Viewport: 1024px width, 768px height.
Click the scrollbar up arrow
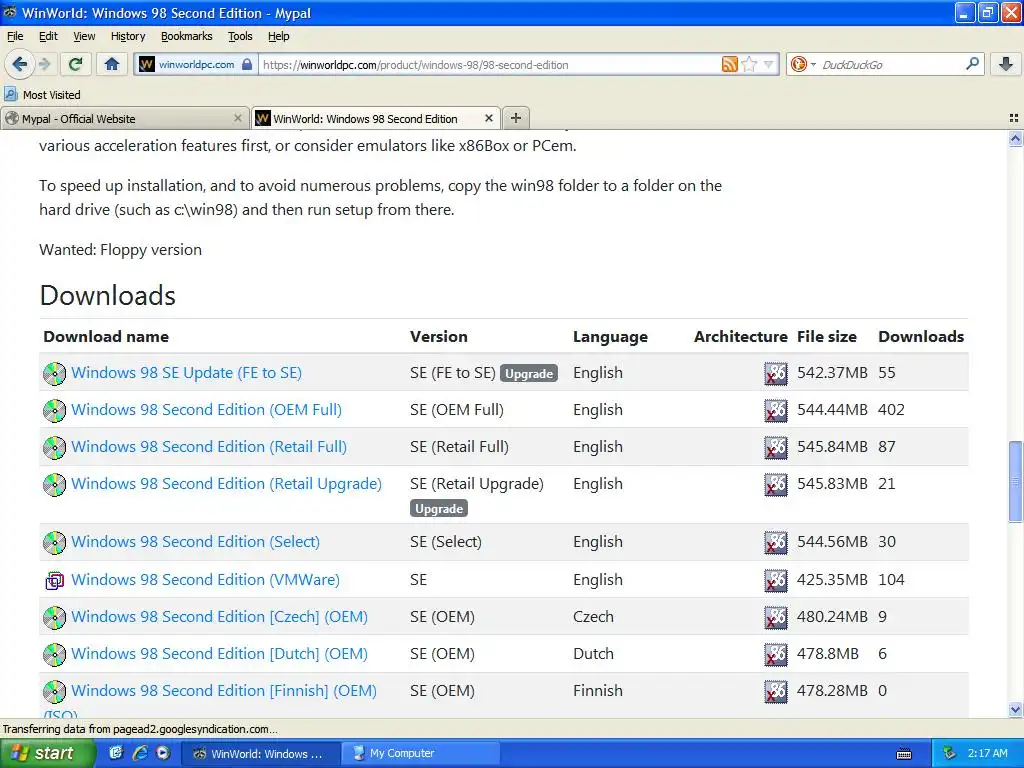pyautogui.click(x=1015, y=138)
